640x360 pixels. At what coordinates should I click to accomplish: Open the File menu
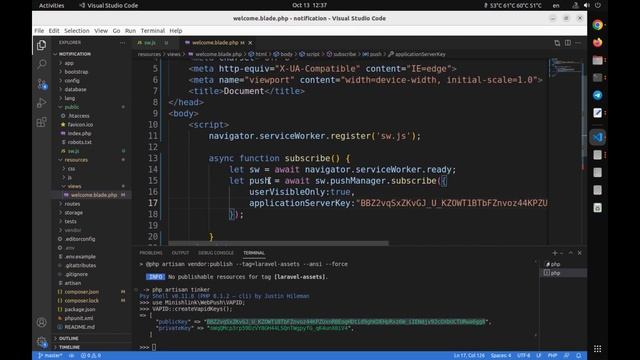[39, 31]
